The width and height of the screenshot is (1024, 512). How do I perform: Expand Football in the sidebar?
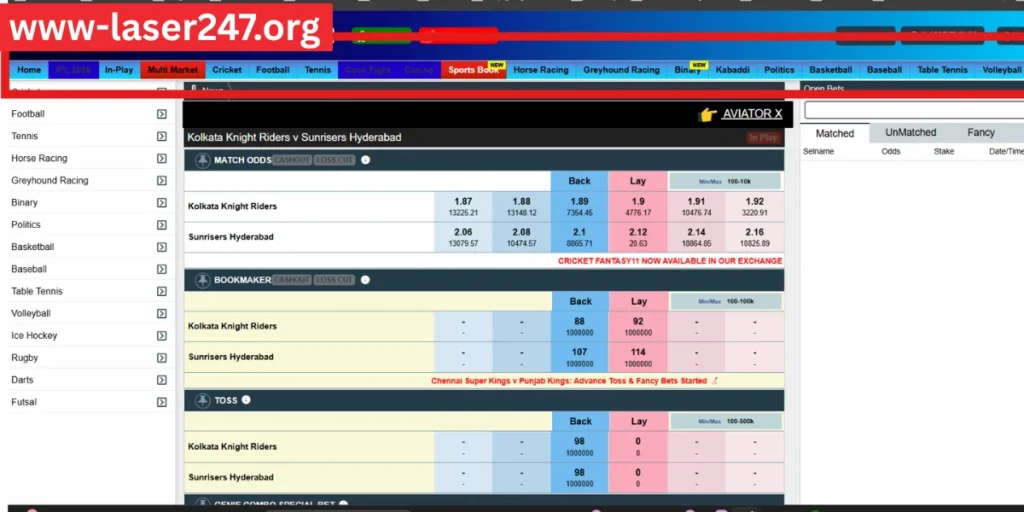tap(162, 114)
